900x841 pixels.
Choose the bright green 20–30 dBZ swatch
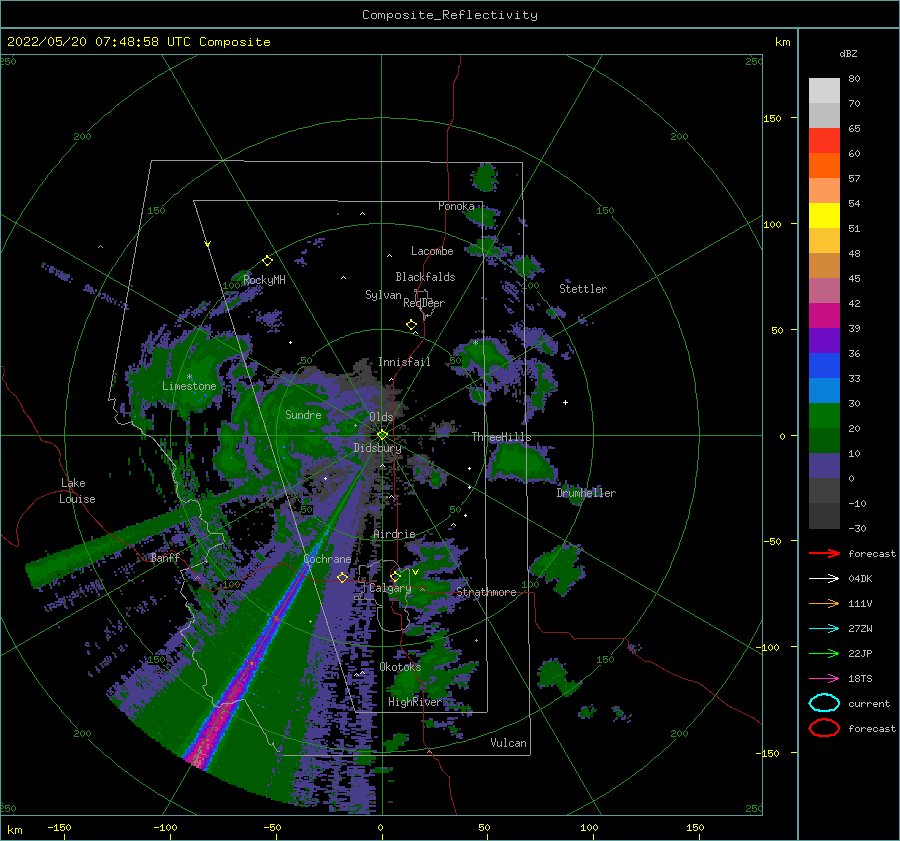coord(824,415)
